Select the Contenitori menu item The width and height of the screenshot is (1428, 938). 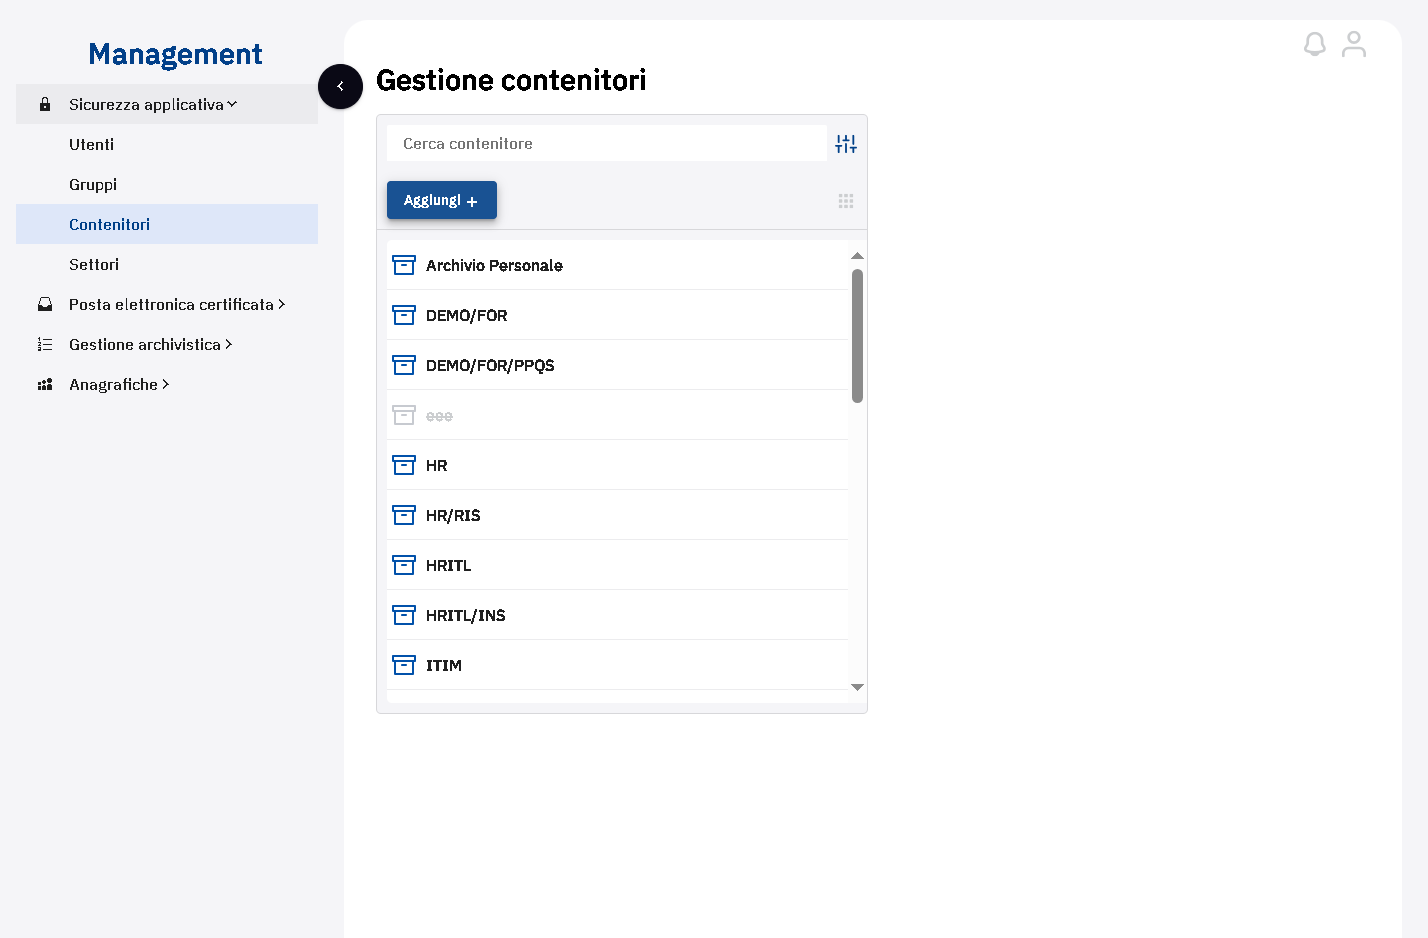pyautogui.click(x=167, y=224)
